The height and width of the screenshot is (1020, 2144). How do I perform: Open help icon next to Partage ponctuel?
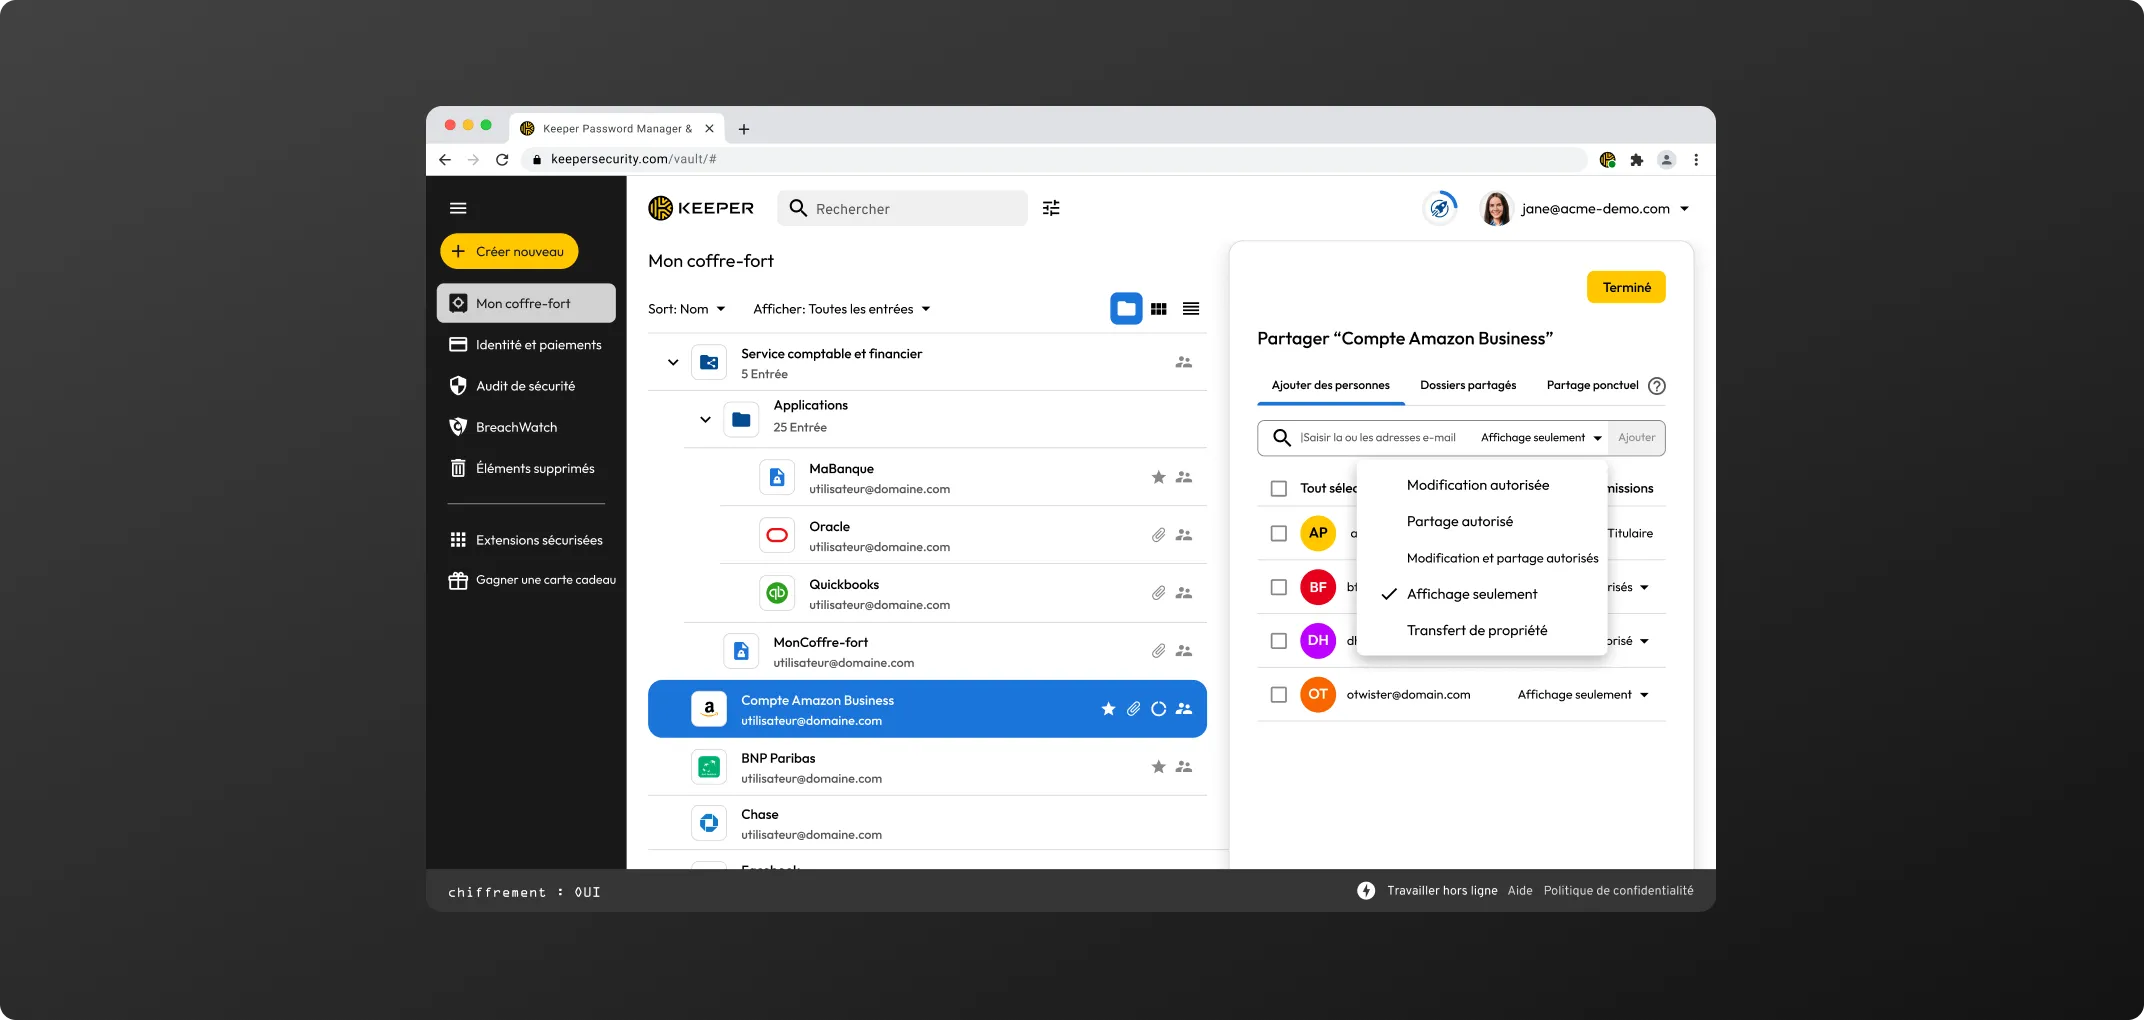coord(1657,386)
